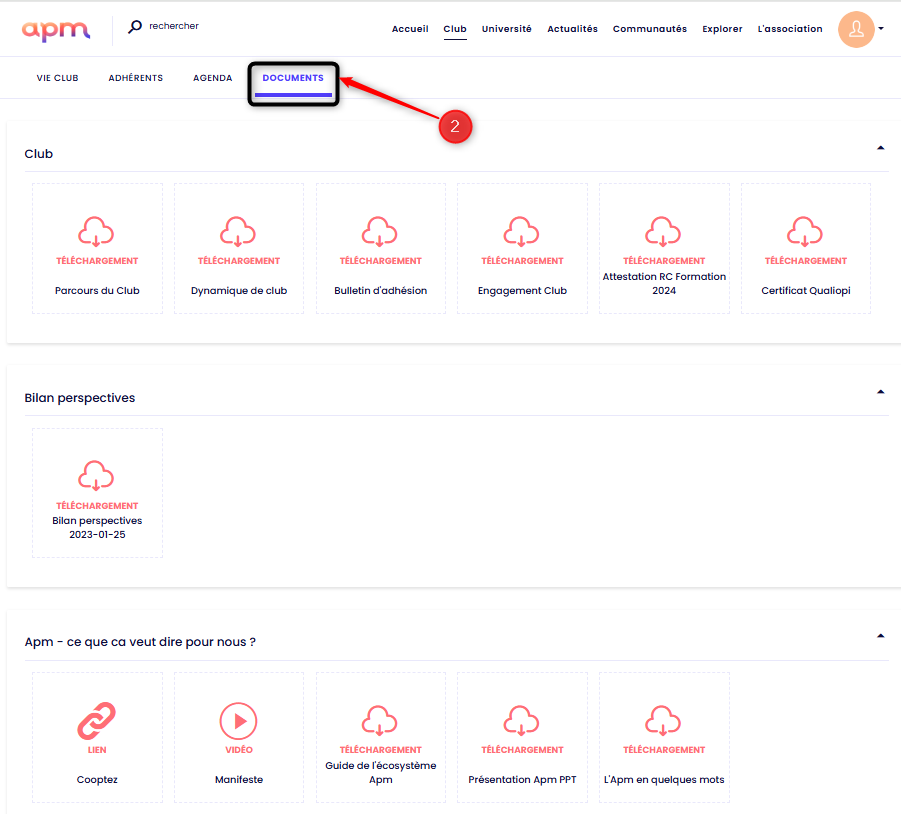Screen dimensions: 901x814
Task: Open the Bulletin d'adhésion document title
Action: (380, 291)
